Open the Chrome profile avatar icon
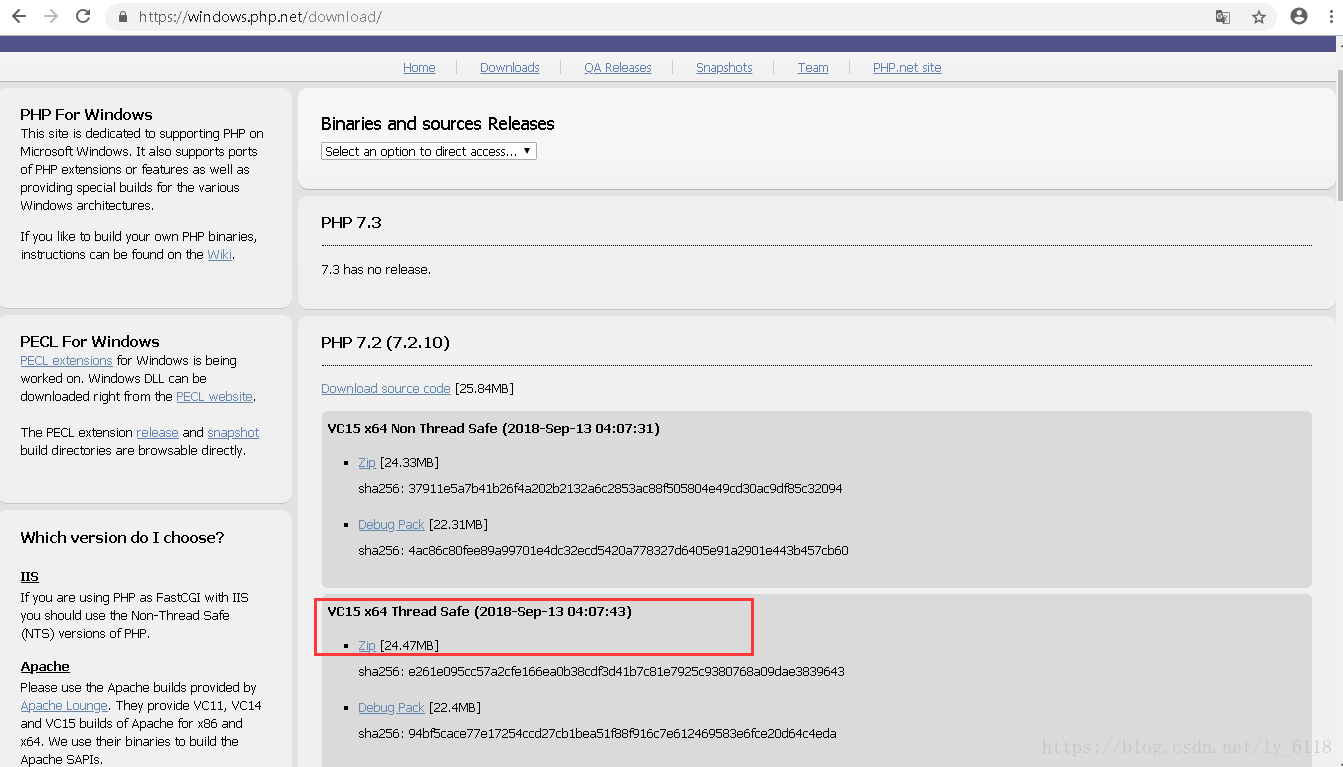Image resolution: width=1343 pixels, height=767 pixels. coord(1299,16)
